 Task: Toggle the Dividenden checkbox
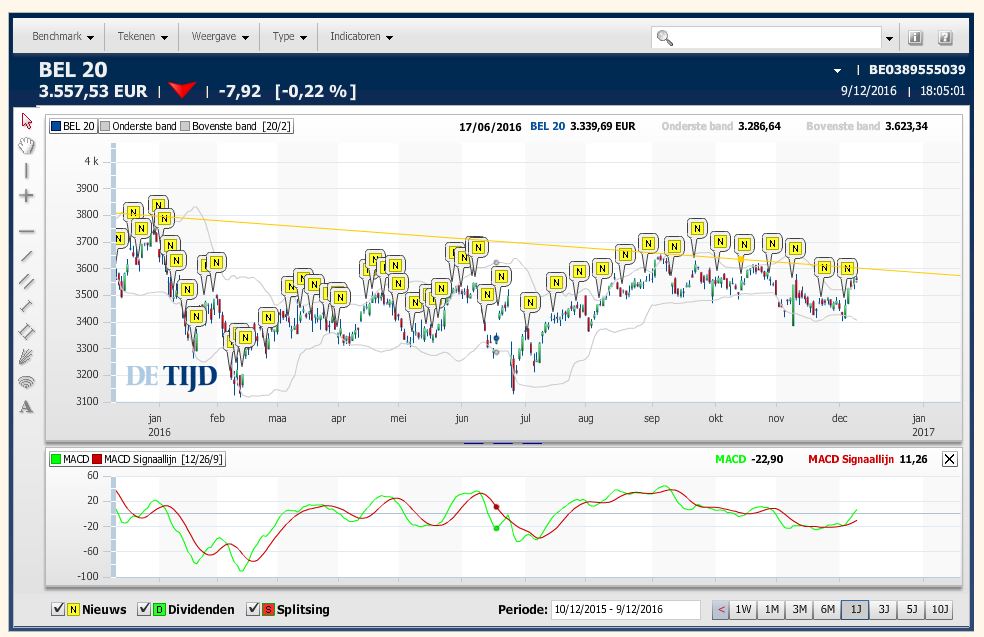(144, 609)
